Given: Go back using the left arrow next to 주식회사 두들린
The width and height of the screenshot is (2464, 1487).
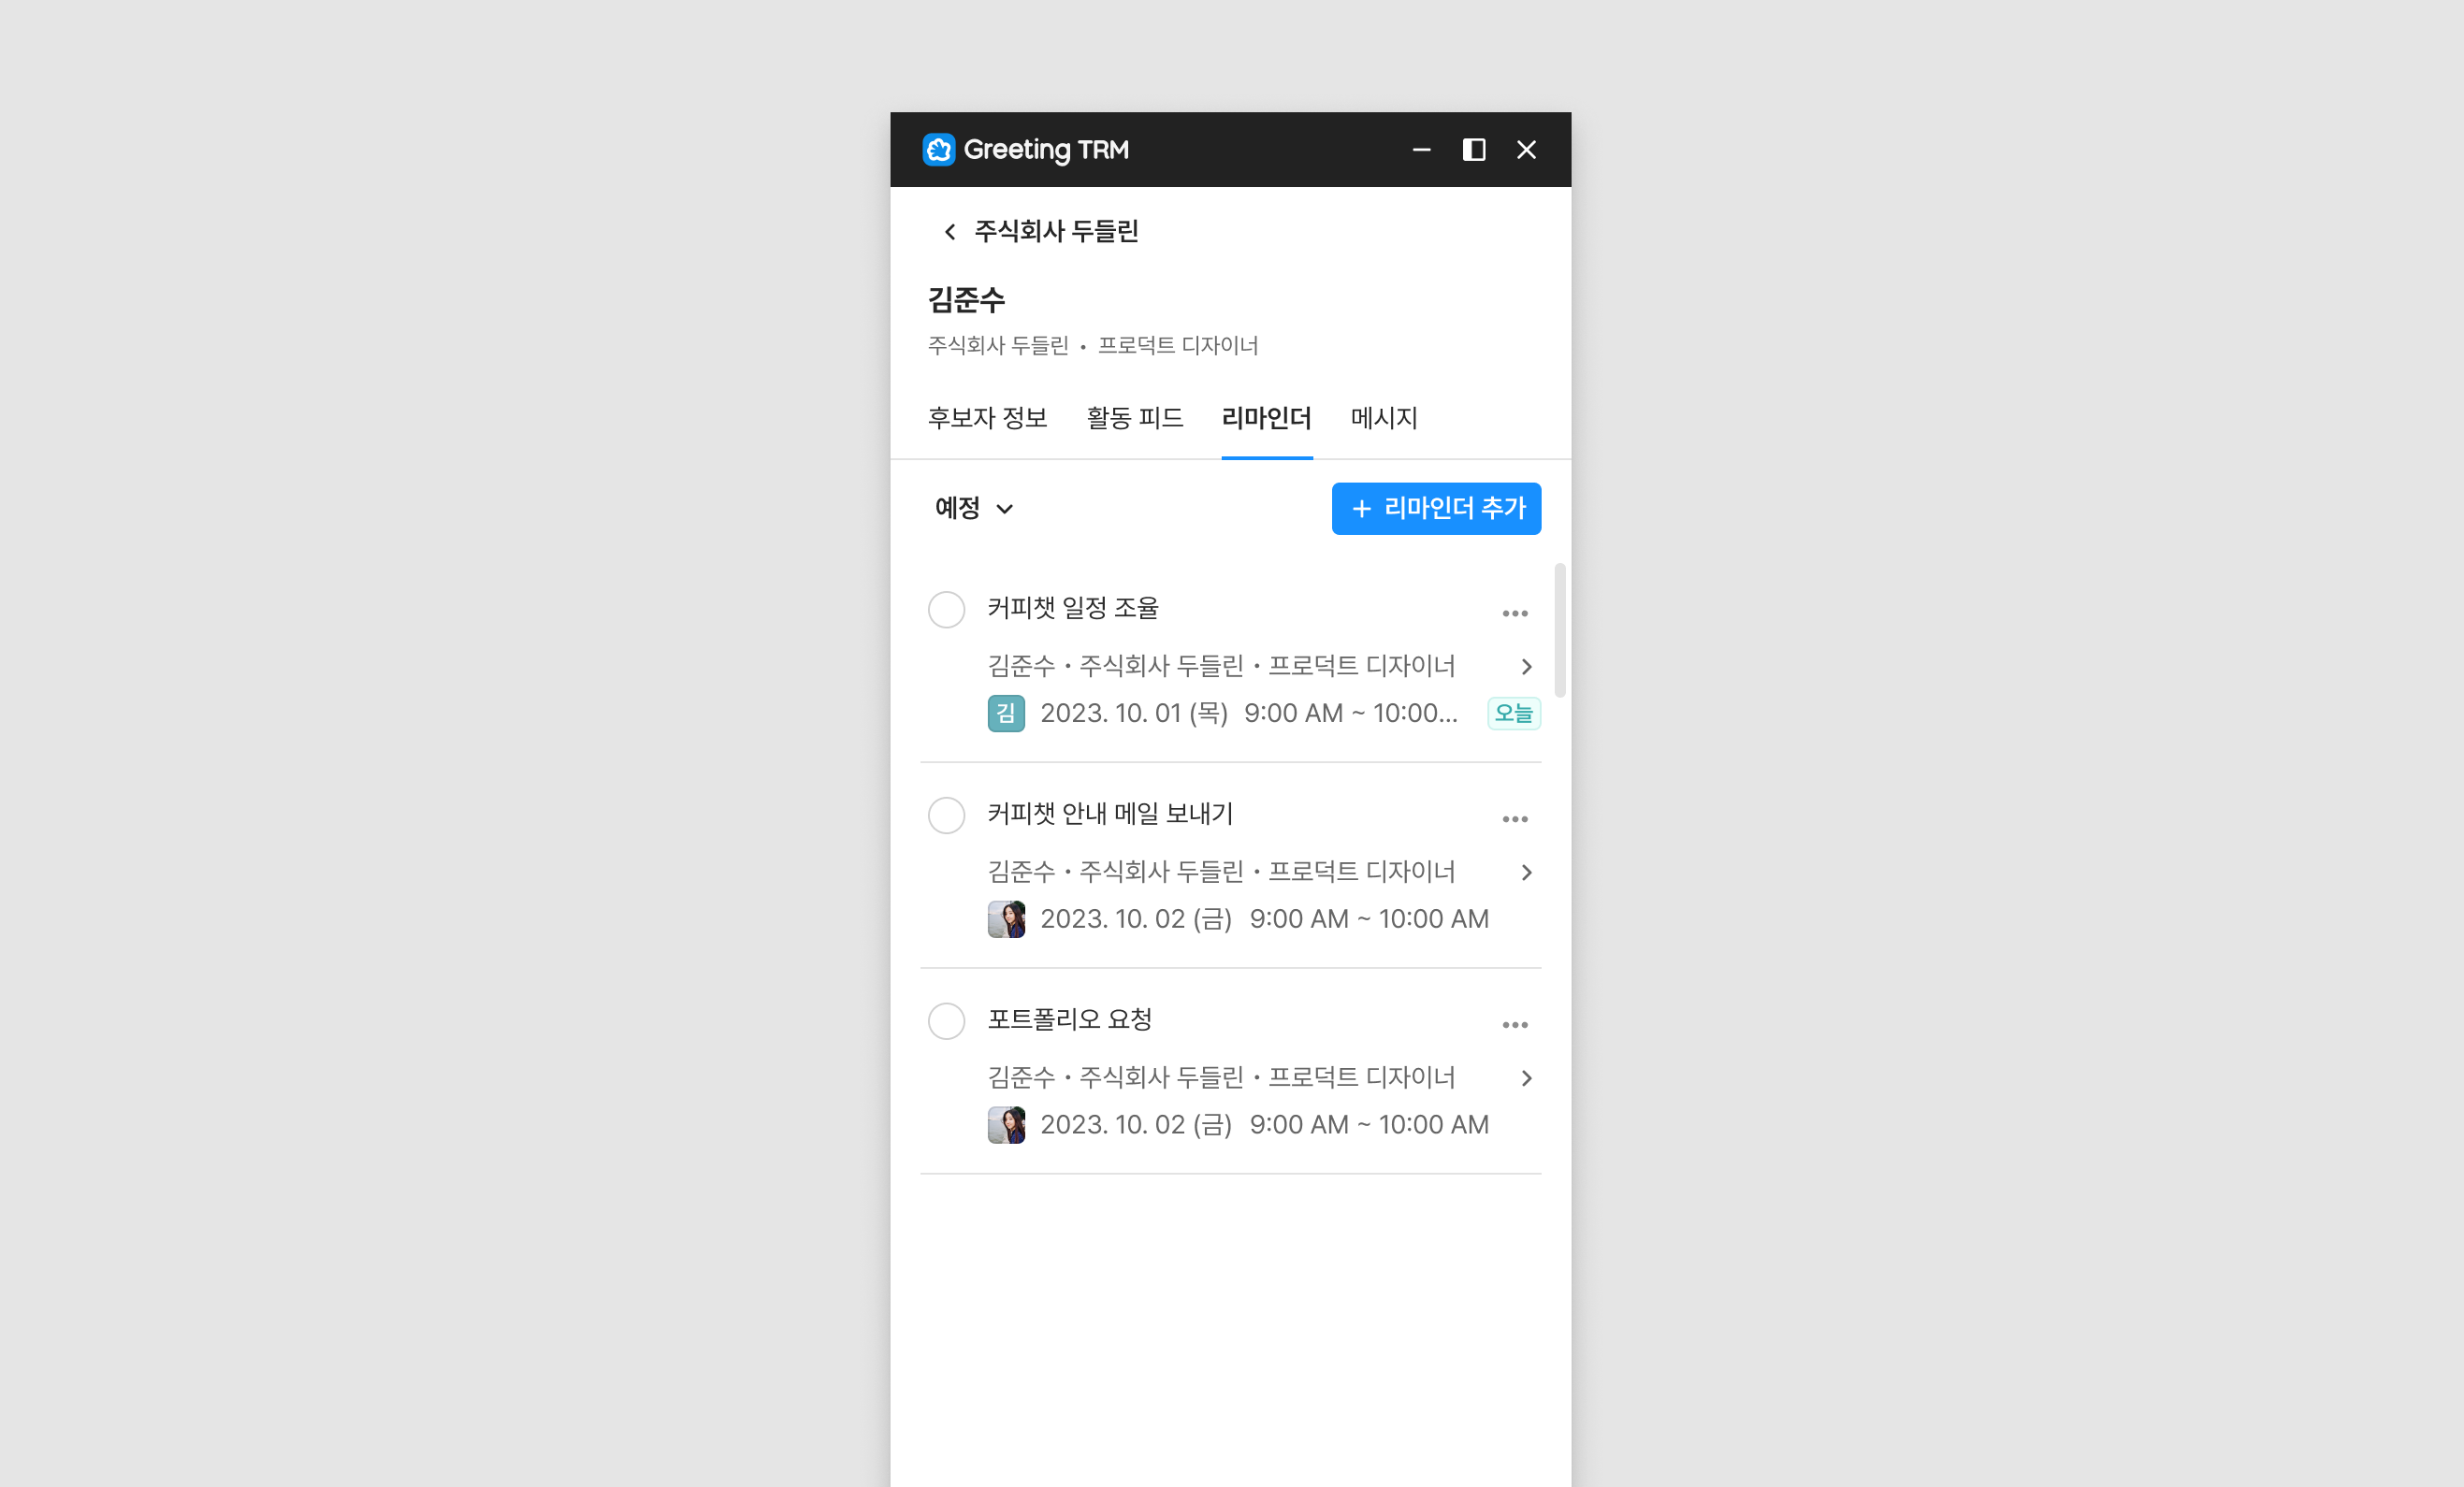Looking at the screenshot, I should click(949, 232).
